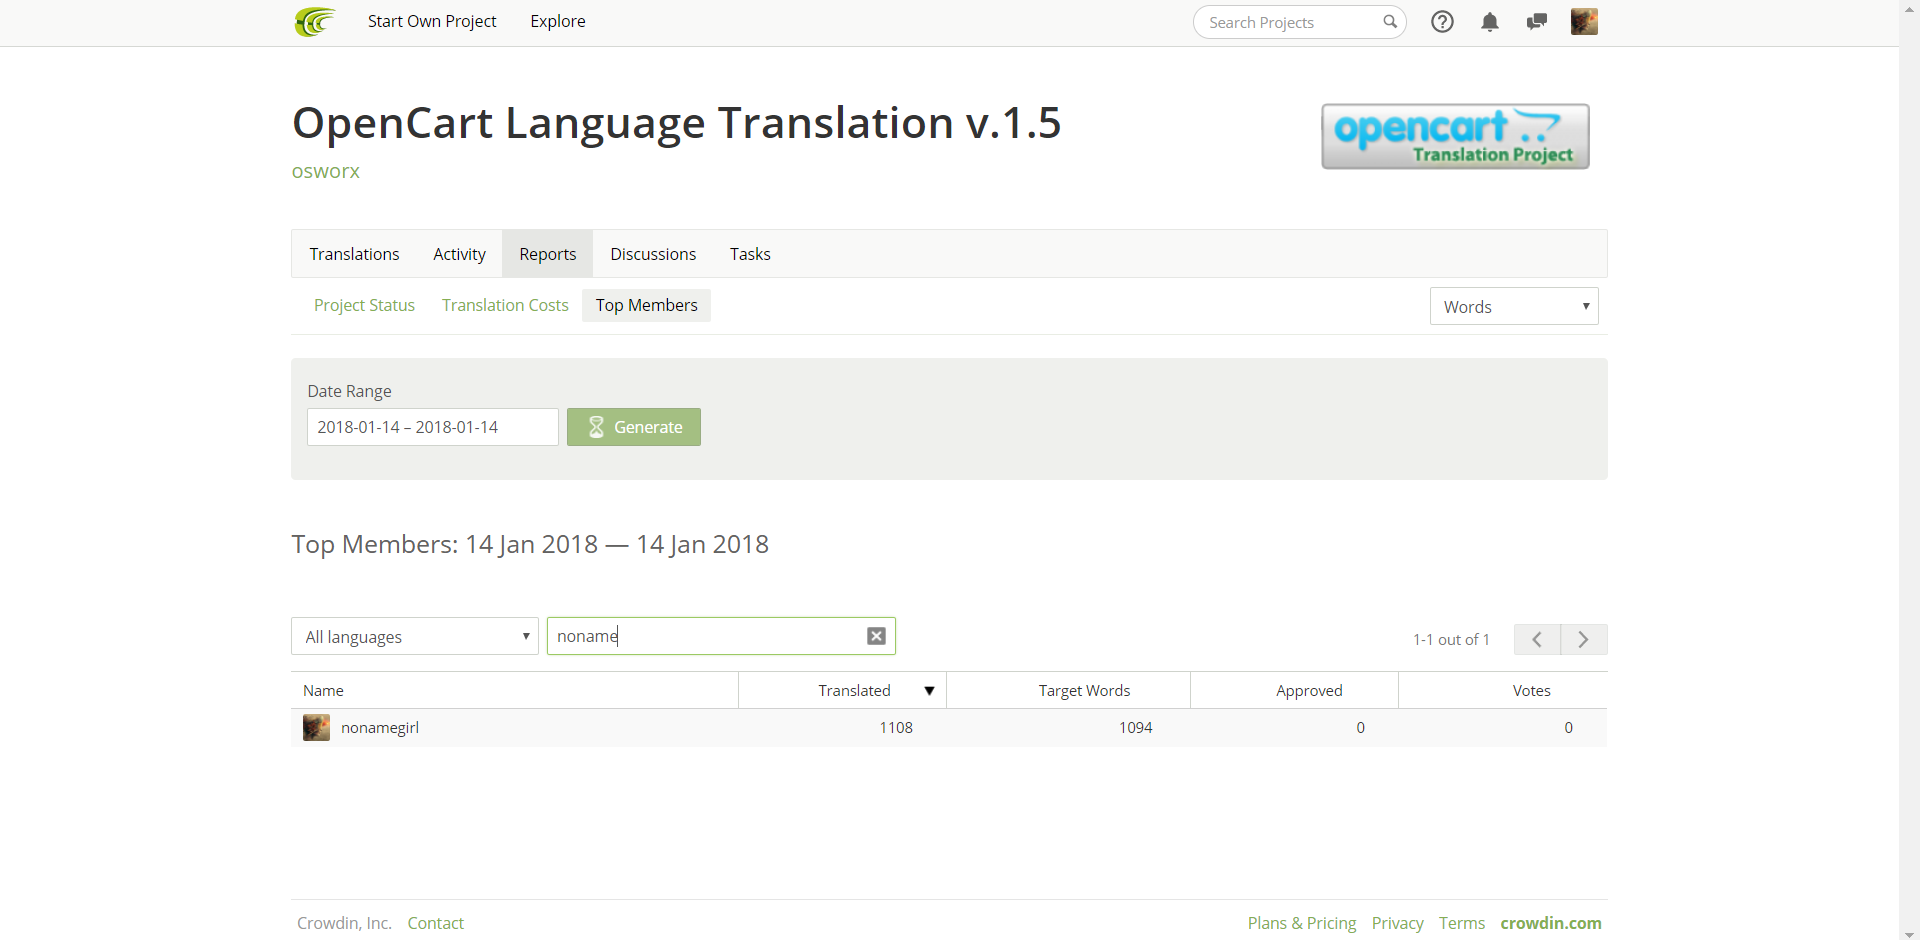The width and height of the screenshot is (1920, 940).
Task: Click the OpenCart Translation Project logo
Action: [1455, 136]
